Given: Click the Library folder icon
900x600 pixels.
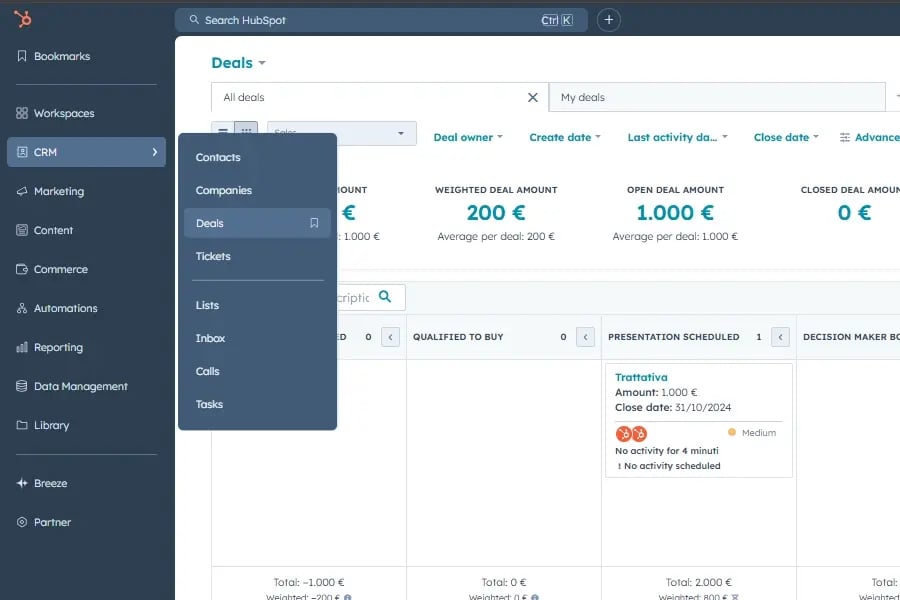Looking at the screenshot, I should 22,425.
